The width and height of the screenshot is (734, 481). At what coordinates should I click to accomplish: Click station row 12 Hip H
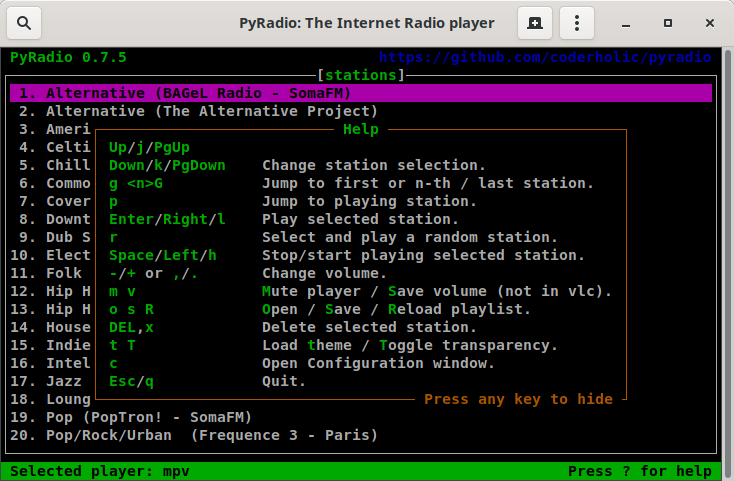[x=51, y=291]
